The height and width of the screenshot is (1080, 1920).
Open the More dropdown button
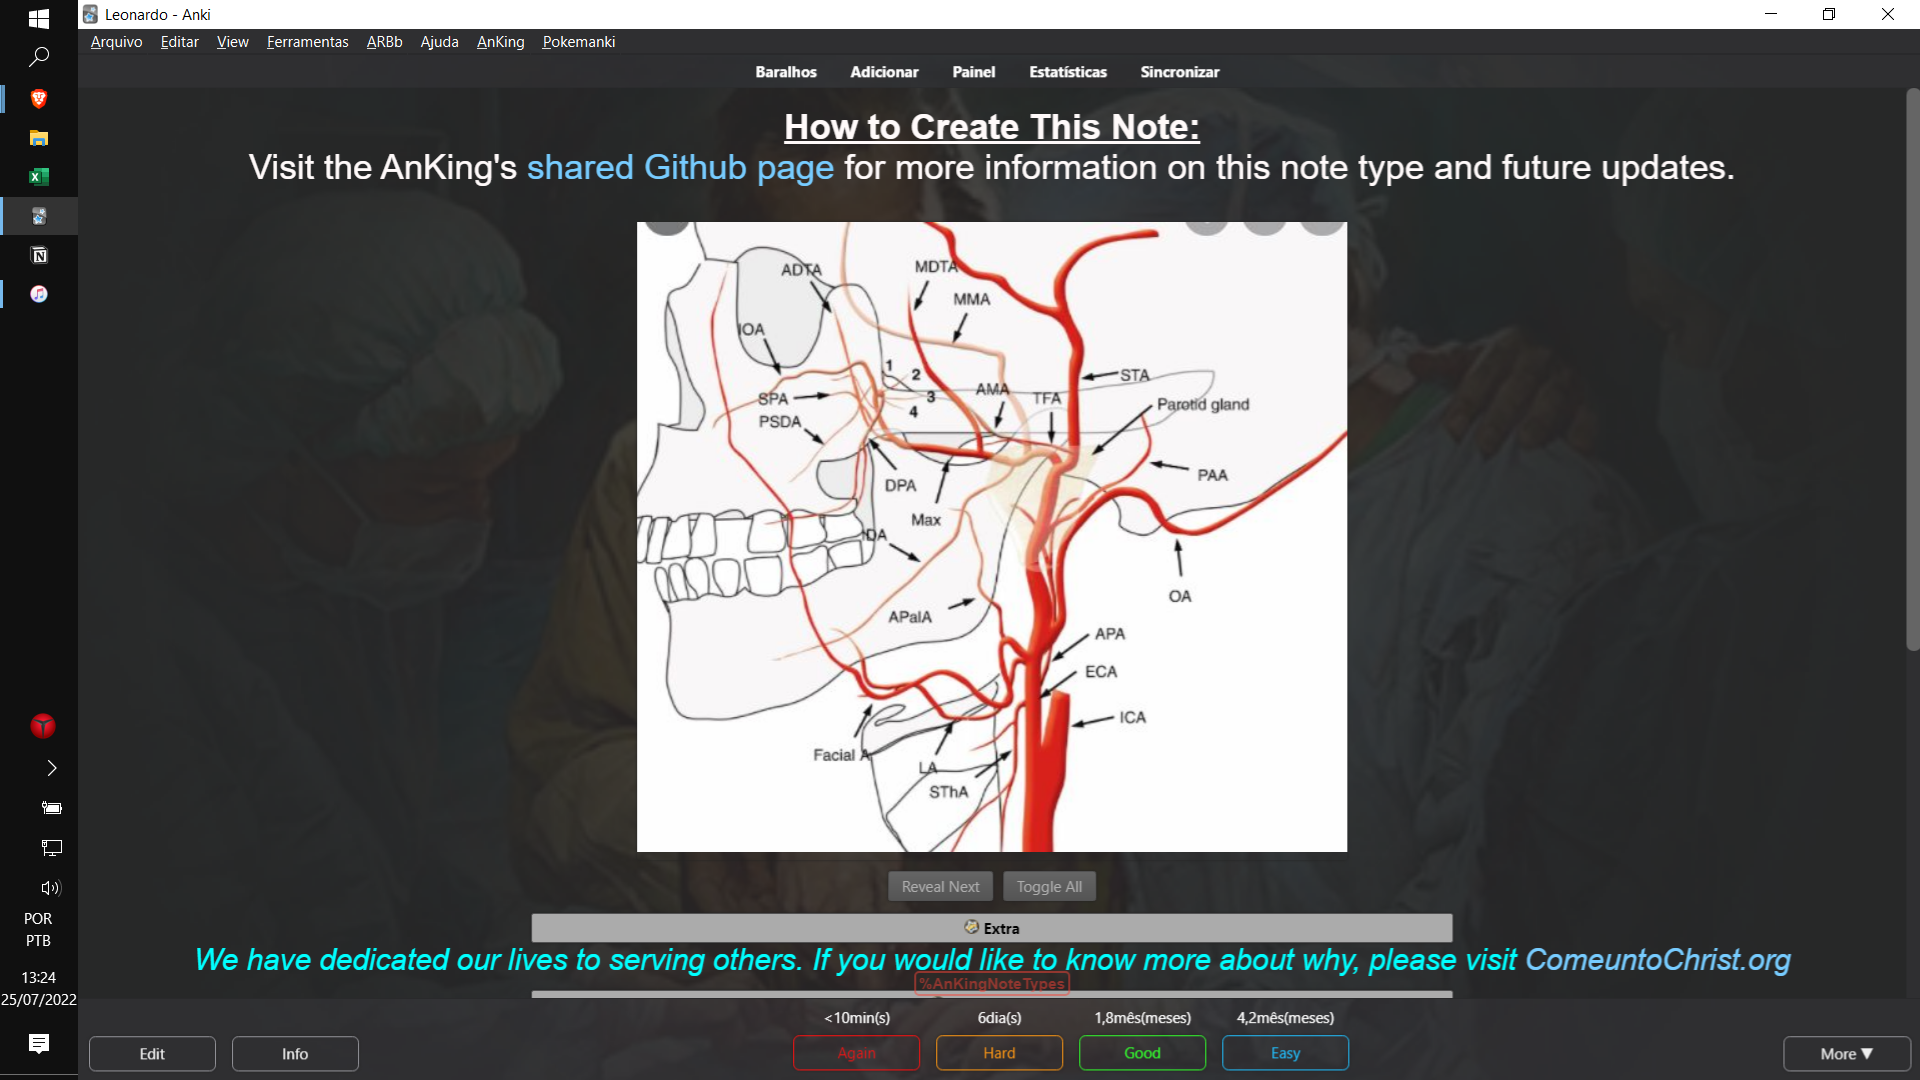pyautogui.click(x=1846, y=1053)
